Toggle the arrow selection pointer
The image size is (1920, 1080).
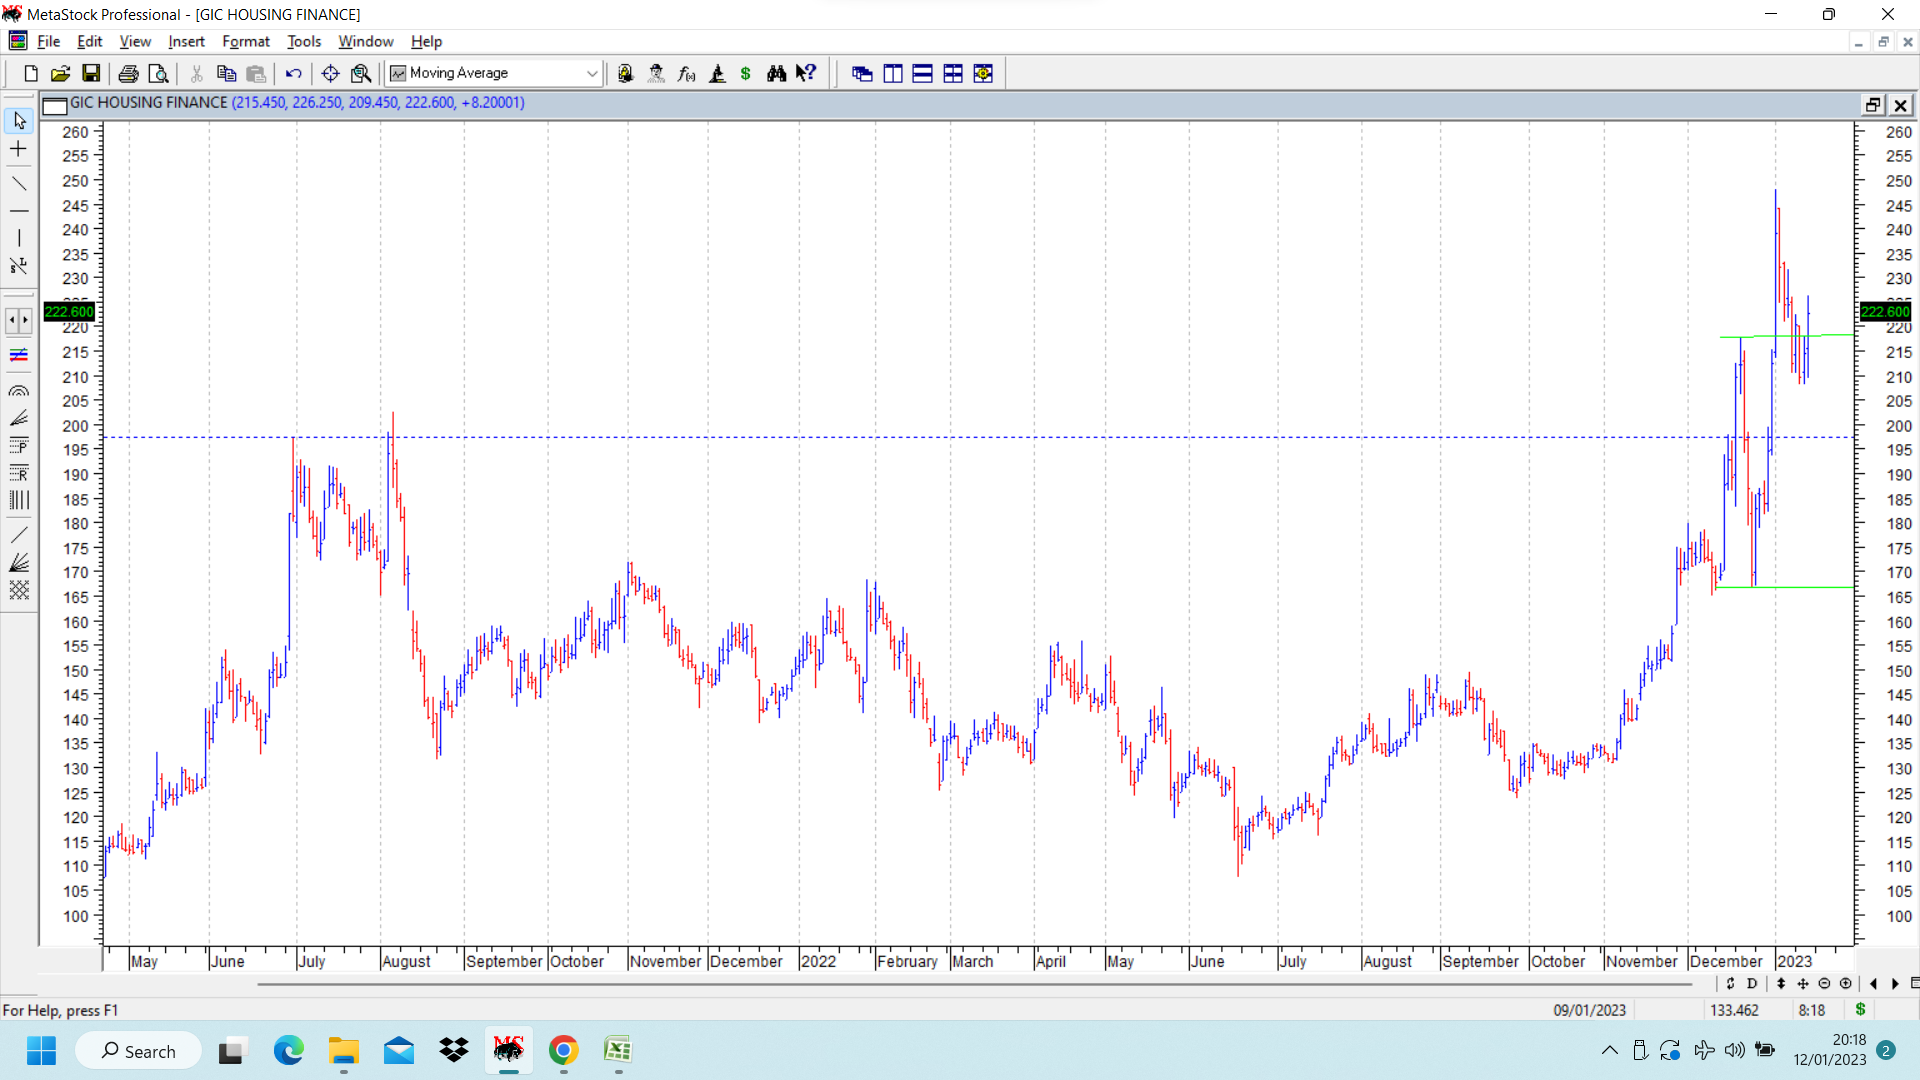(x=19, y=121)
